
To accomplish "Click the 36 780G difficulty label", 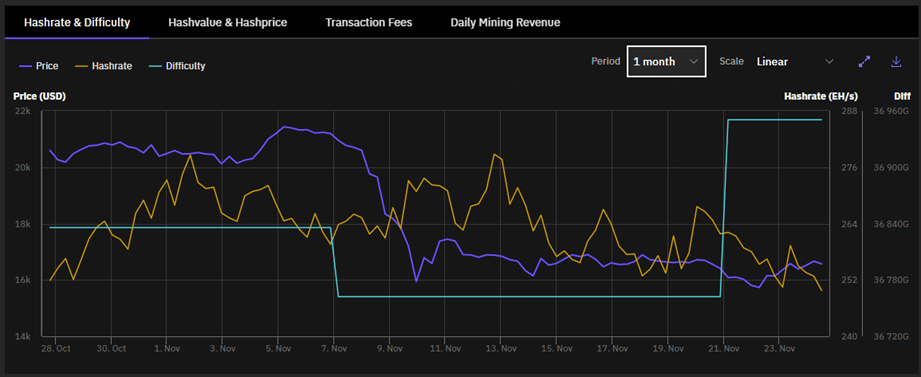I will [x=891, y=280].
